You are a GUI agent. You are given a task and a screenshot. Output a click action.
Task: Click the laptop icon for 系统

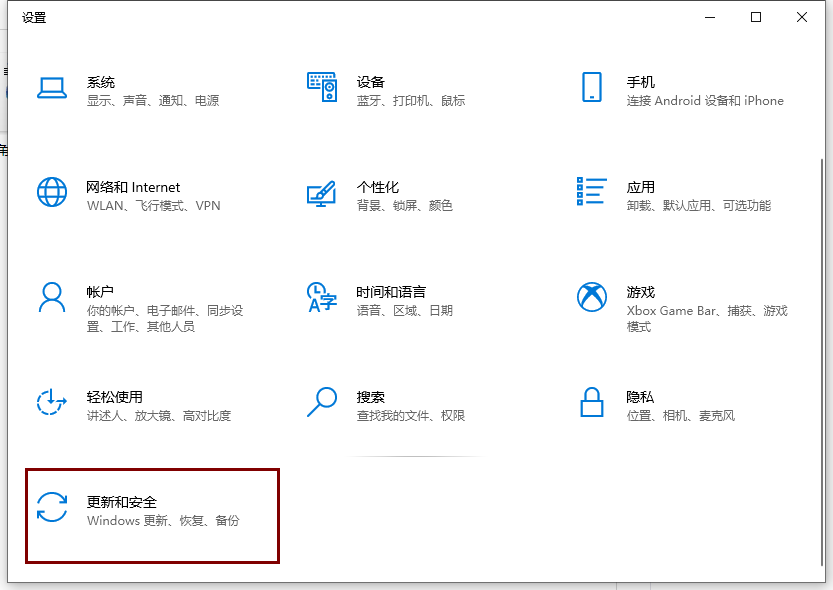pyautogui.click(x=51, y=88)
